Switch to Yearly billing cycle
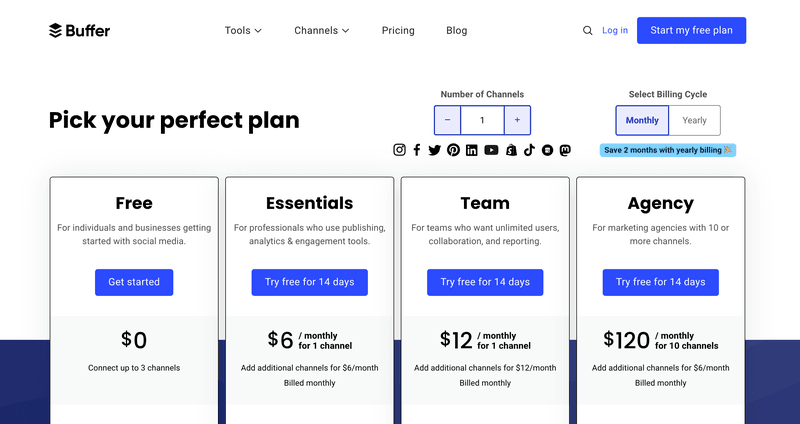 click(694, 120)
